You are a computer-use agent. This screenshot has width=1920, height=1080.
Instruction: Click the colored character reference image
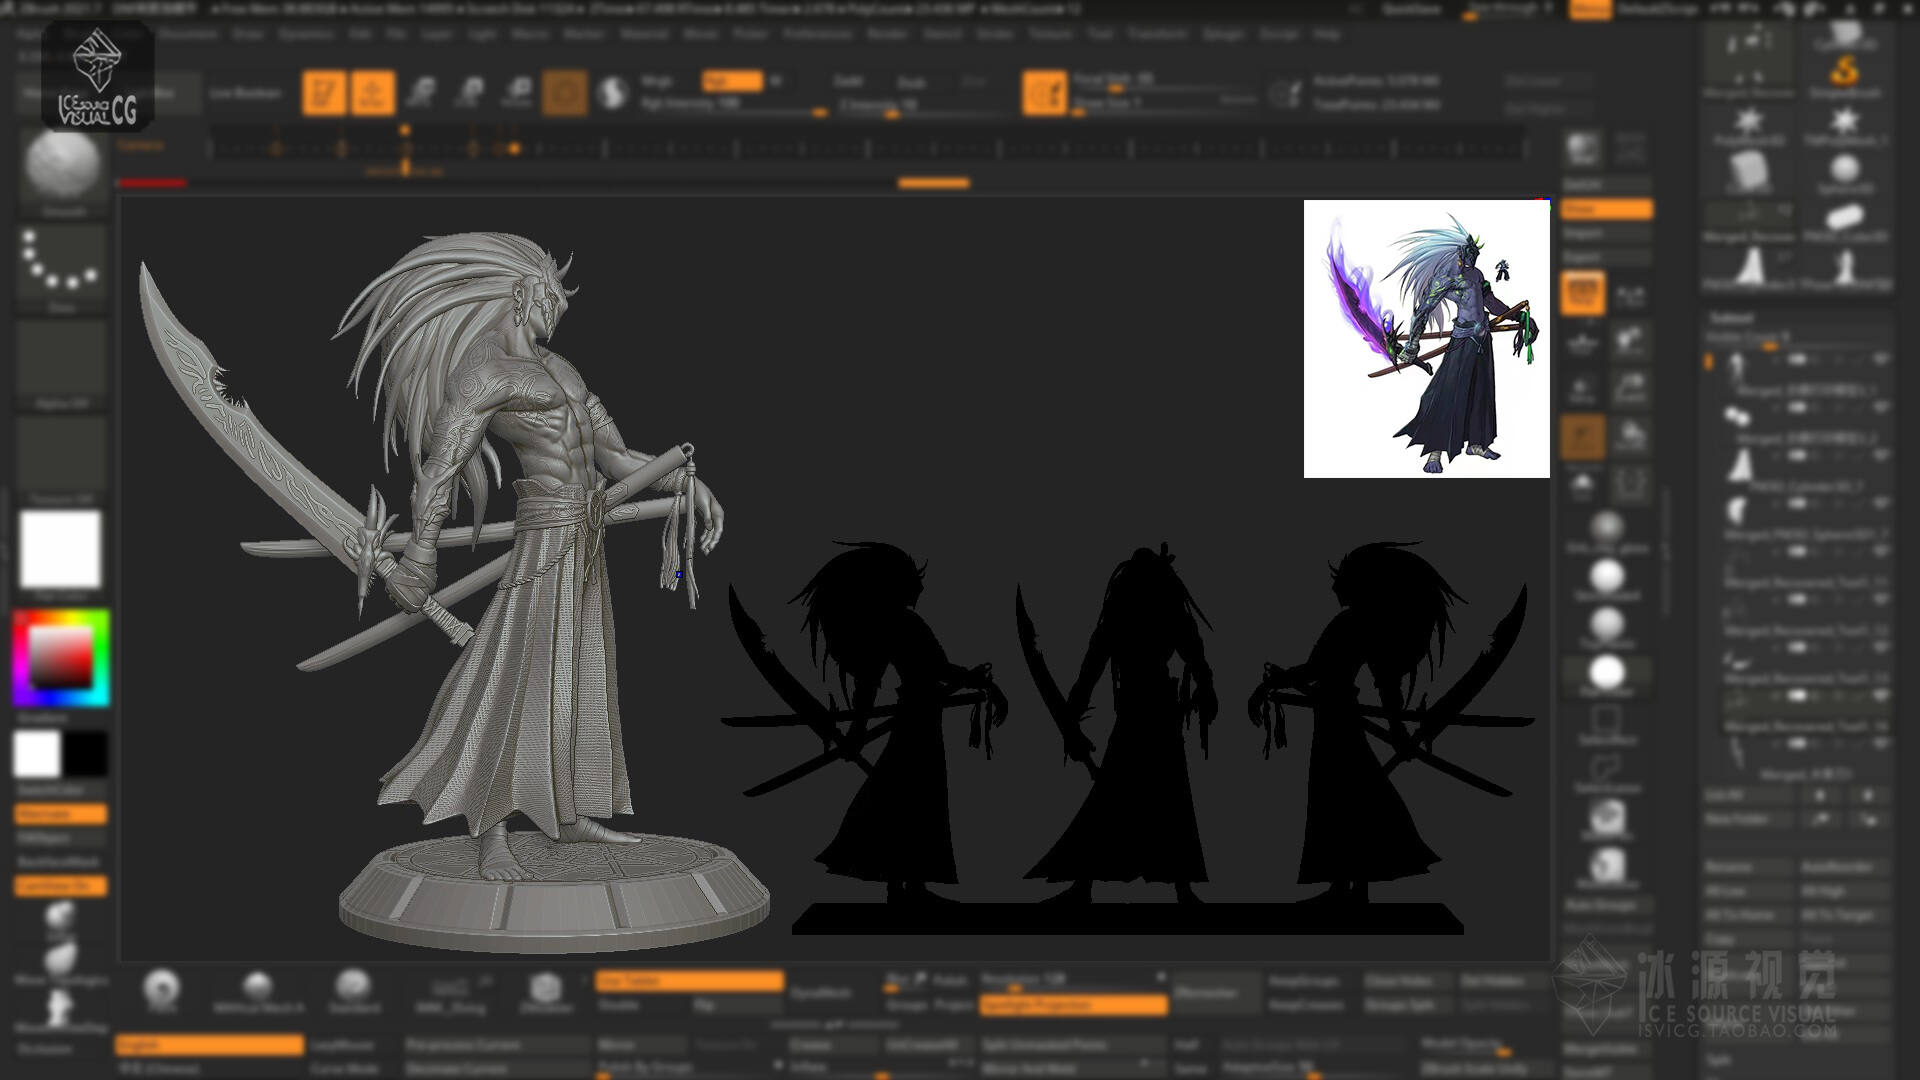pos(1426,339)
